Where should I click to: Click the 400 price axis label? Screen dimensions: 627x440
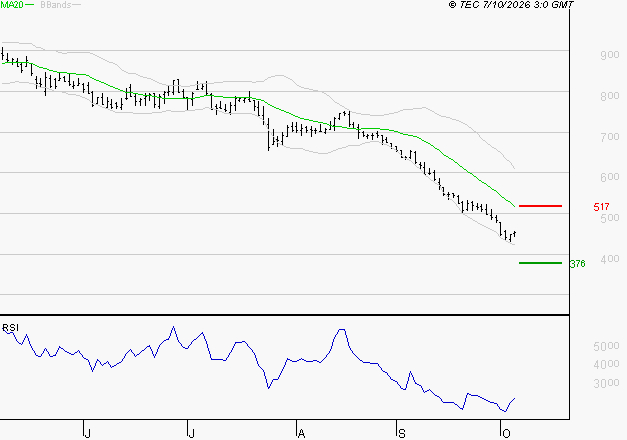[x=610, y=259]
